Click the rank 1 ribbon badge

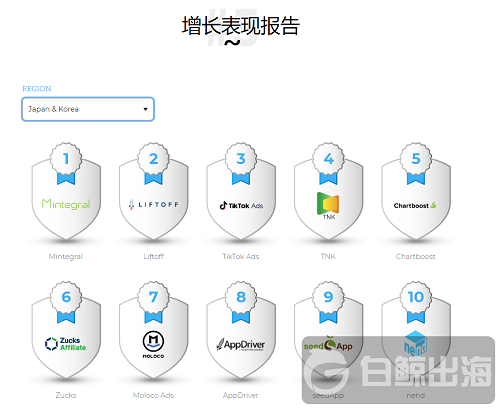pos(66,163)
